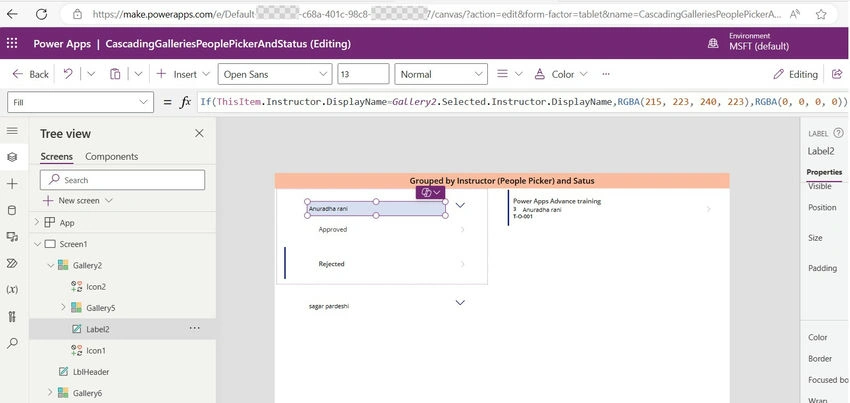The width and height of the screenshot is (850, 403).
Task: Open the Power Apps app launcher waffle
Action: coord(12,43)
